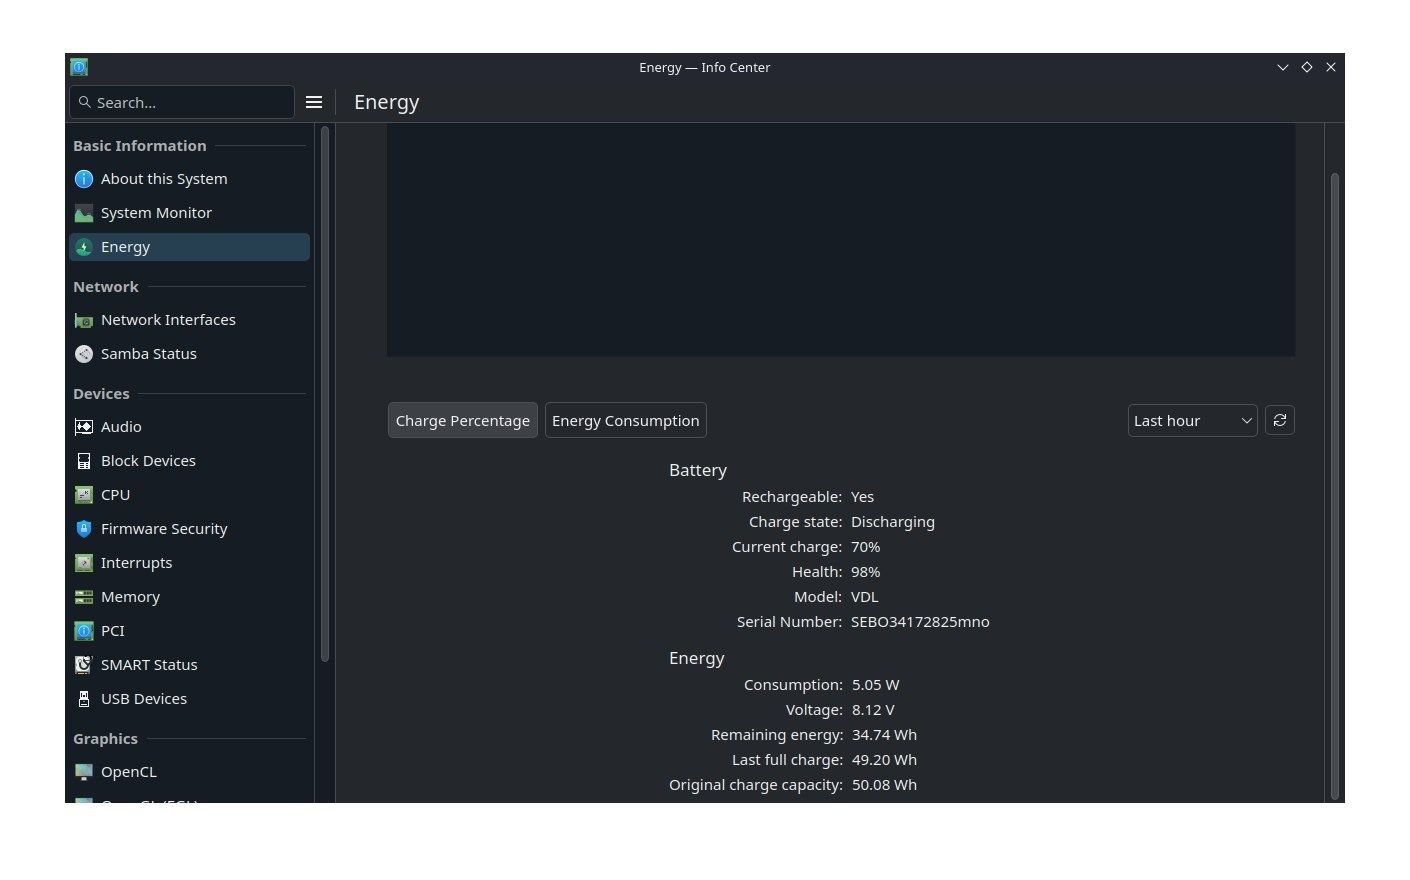
Task: Refresh the battery graph with reload icon
Action: 1280,420
